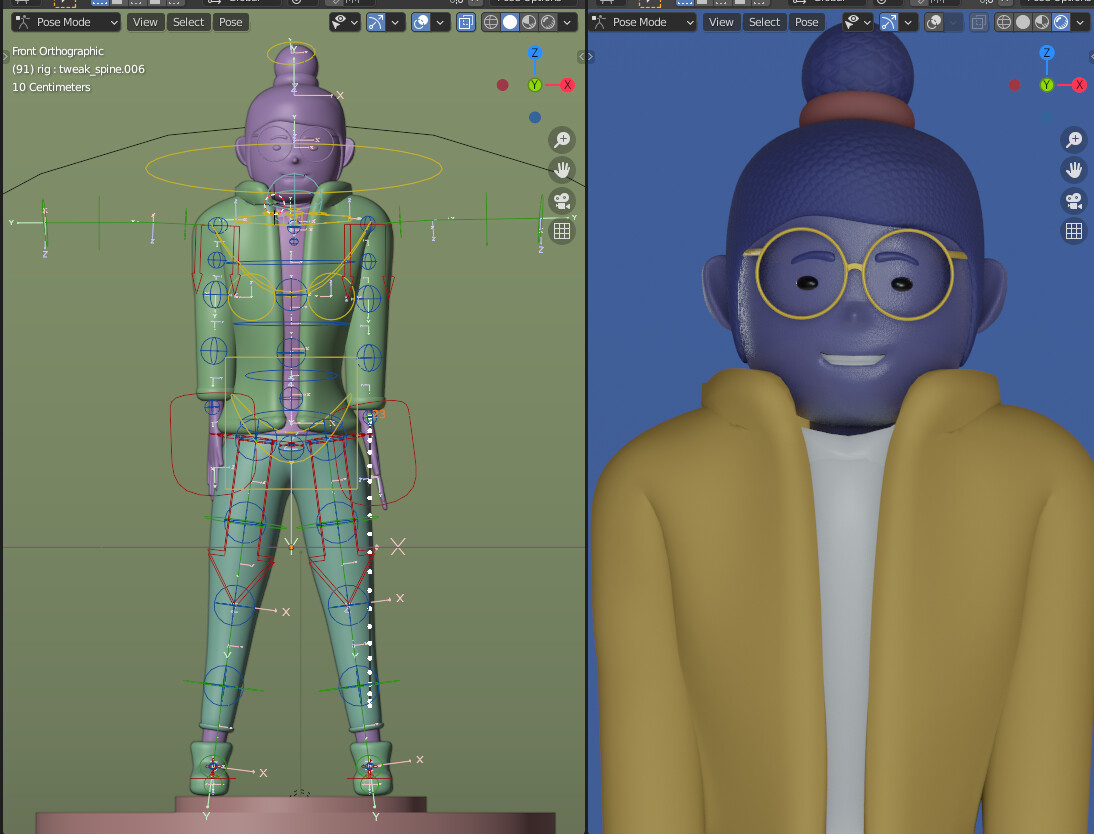Toggle Show Overlays in right viewport header

[x=934, y=21]
